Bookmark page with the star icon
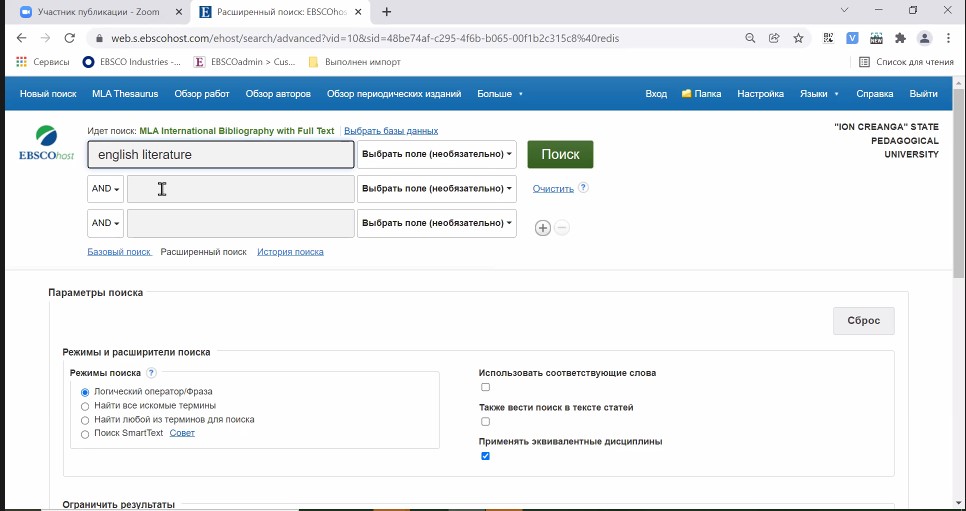The width and height of the screenshot is (966, 511). point(798,38)
